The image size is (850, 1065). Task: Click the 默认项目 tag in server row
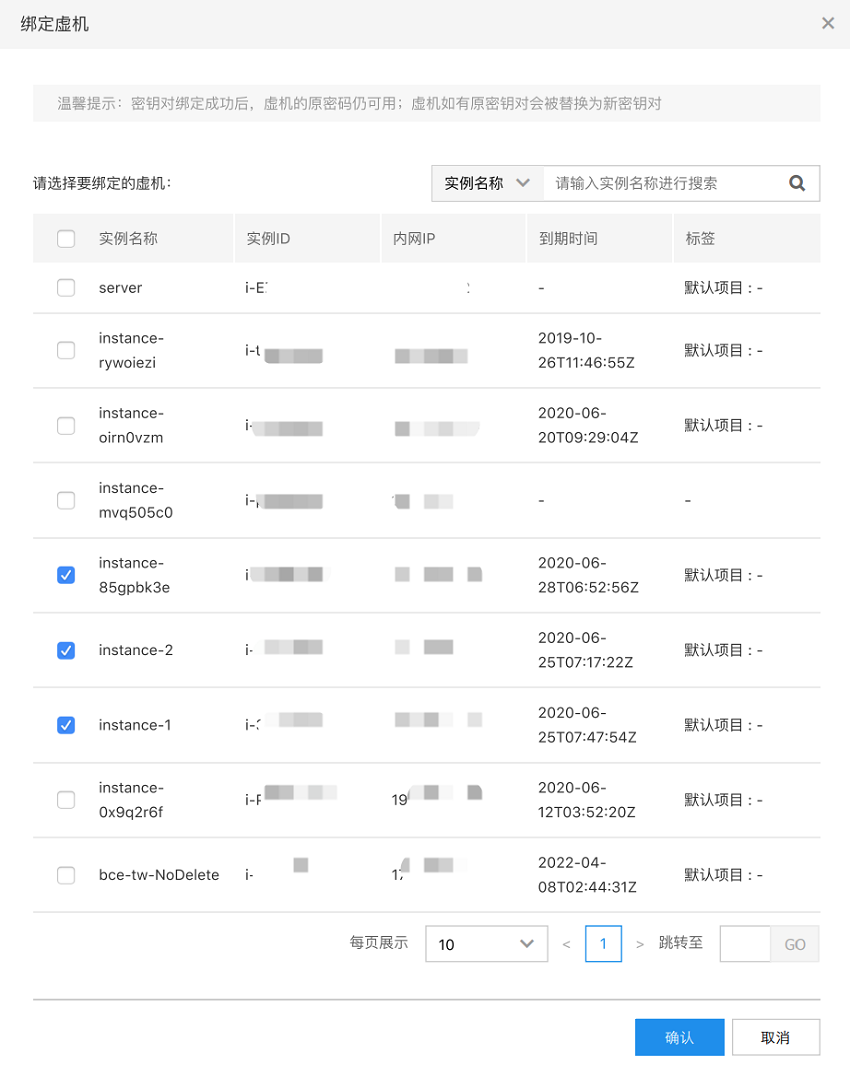click(x=724, y=288)
